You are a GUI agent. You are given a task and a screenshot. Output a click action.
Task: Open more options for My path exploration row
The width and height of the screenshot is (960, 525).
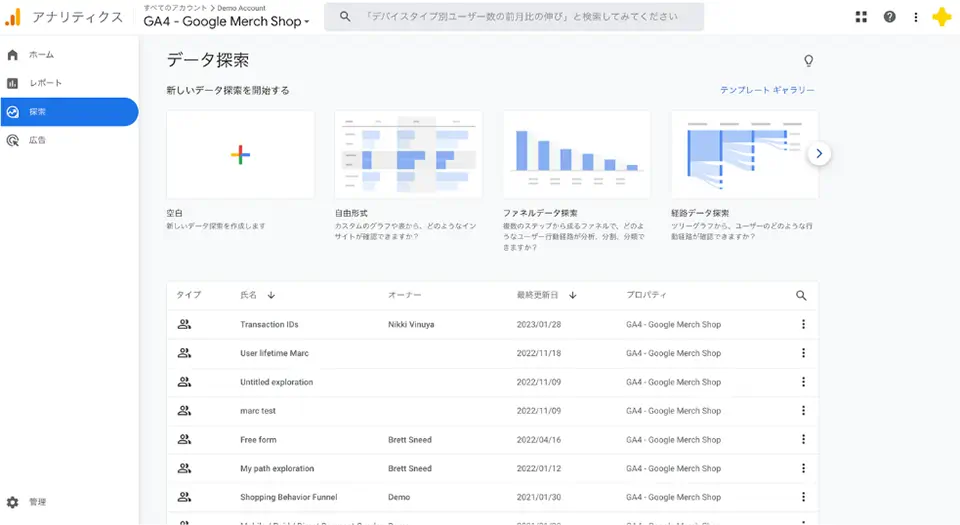[x=803, y=468]
